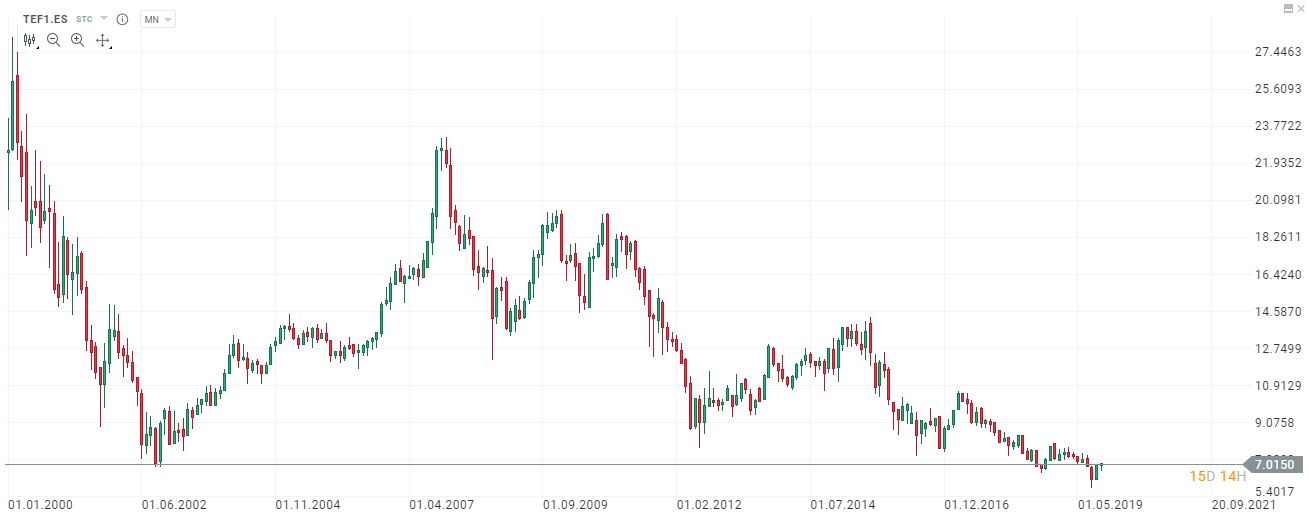Viewport: 1309px width, 521px height.
Task: Open the MN timeframe dropdown
Action: click(x=158, y=19)
